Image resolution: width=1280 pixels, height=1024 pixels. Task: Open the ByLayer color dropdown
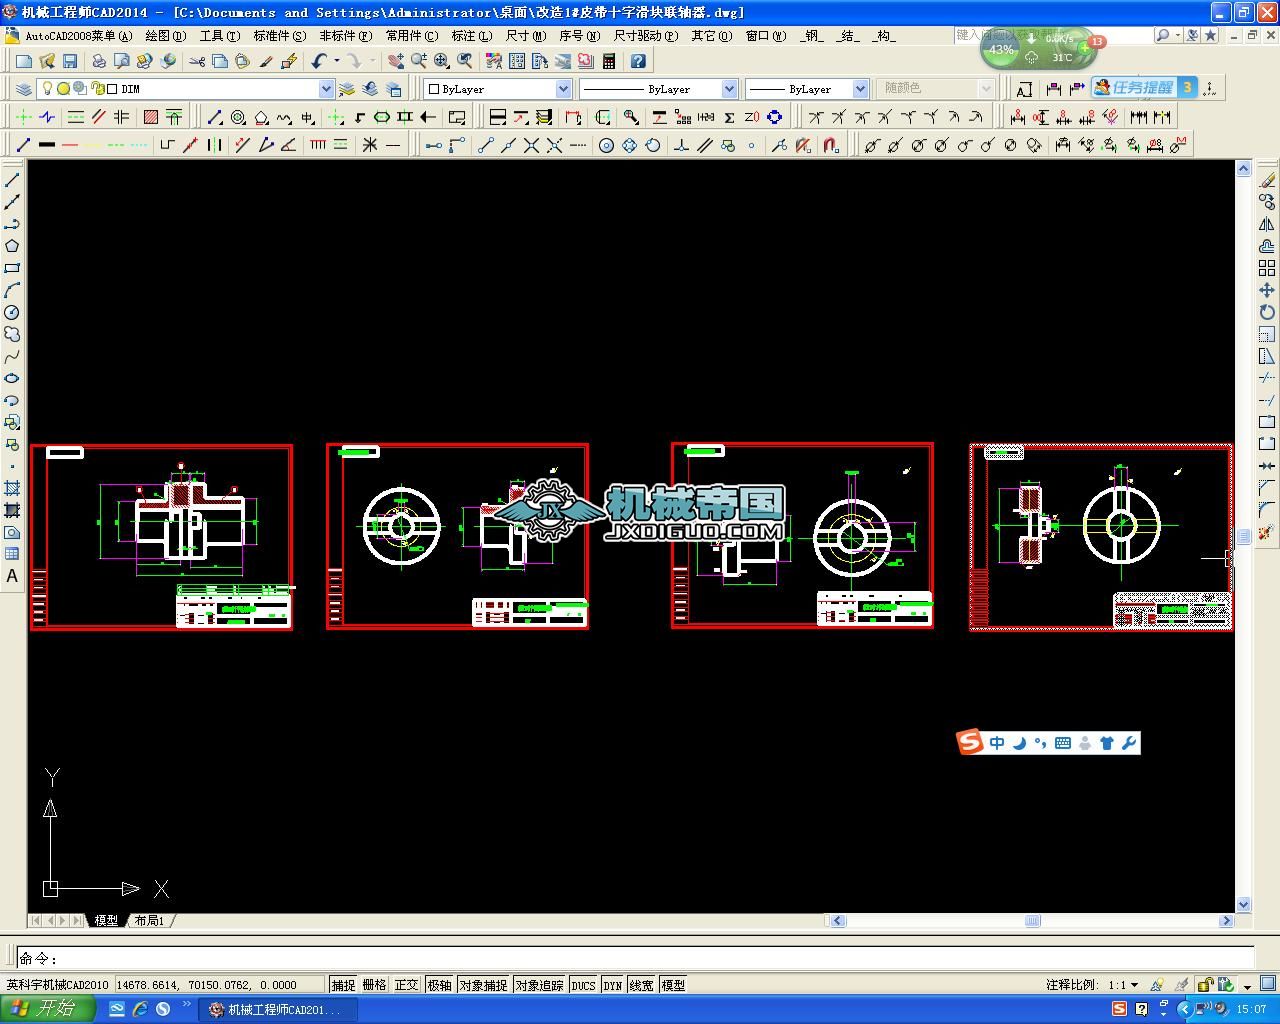[x=564, y=89]
